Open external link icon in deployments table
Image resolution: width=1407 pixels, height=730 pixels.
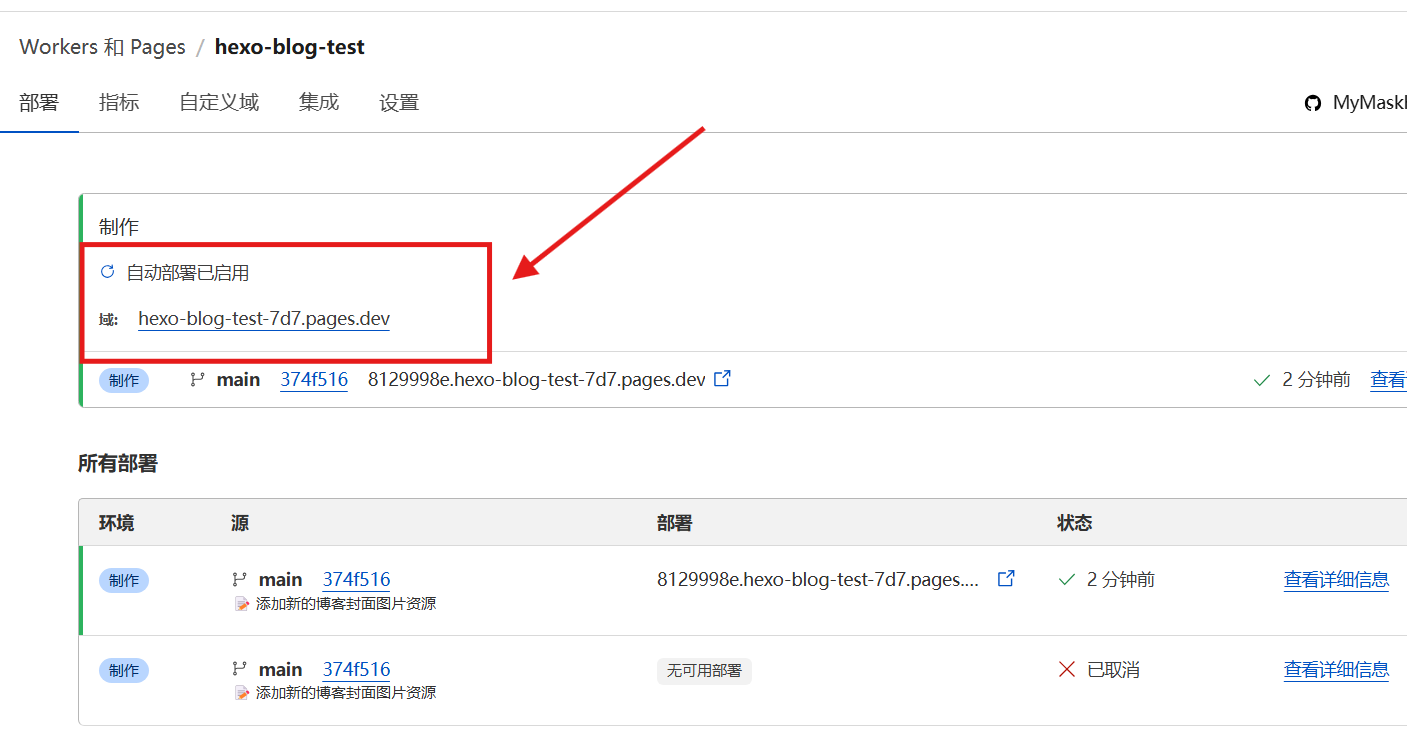tap(1007, 578)
